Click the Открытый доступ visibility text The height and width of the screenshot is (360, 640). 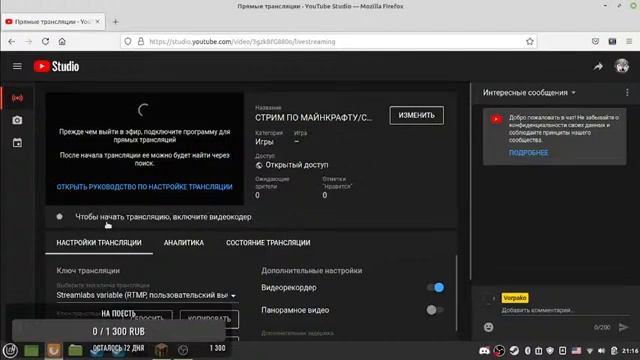297,165
